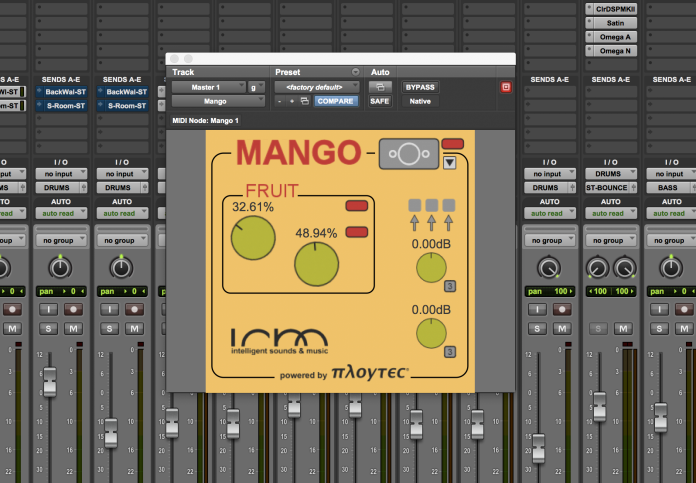Toggle the upper red switch in FRUIT section

(357, 206)
